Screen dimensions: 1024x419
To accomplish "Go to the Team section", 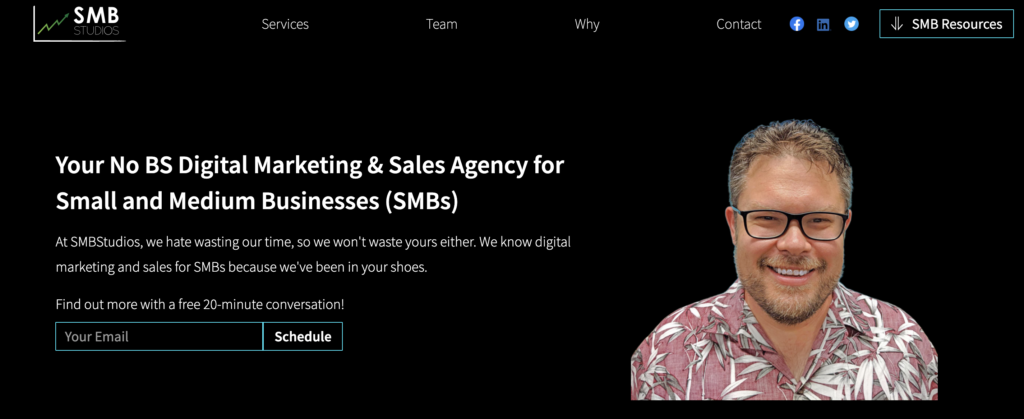I will point(441,24).
